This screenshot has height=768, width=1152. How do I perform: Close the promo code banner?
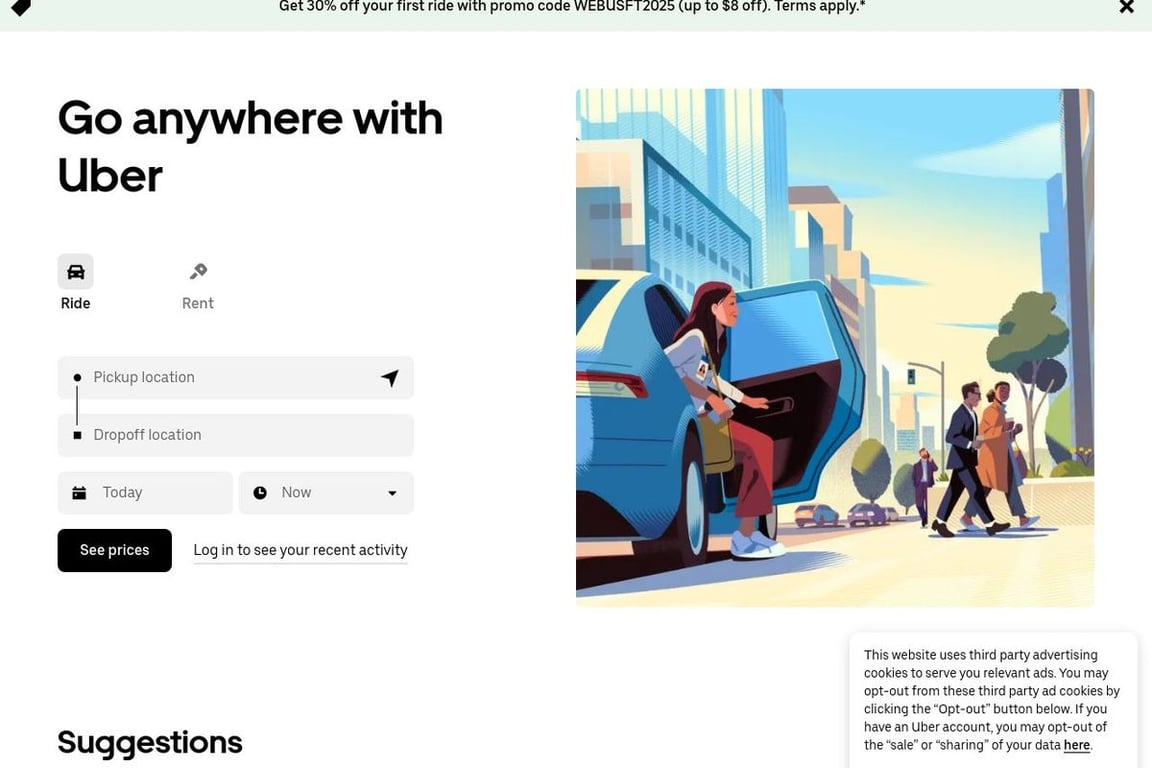coord(1126,7)
